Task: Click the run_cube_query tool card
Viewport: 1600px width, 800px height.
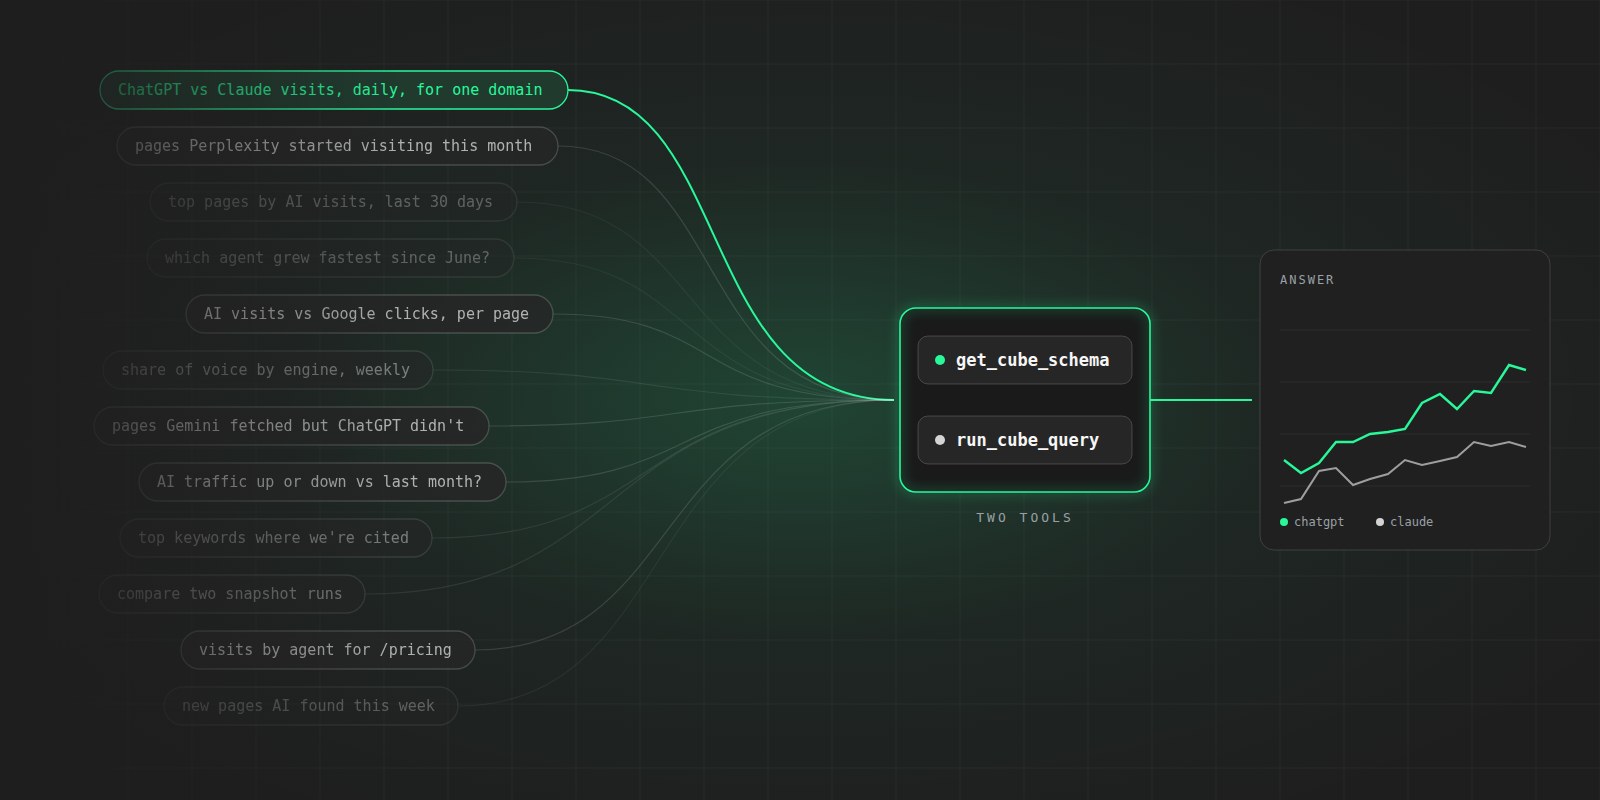Action: pyautogui.click(x=1025, y=440)
